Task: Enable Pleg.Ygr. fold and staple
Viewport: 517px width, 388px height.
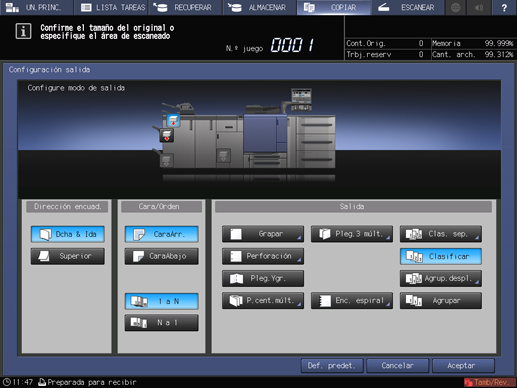Action: (x=263, y=278)
